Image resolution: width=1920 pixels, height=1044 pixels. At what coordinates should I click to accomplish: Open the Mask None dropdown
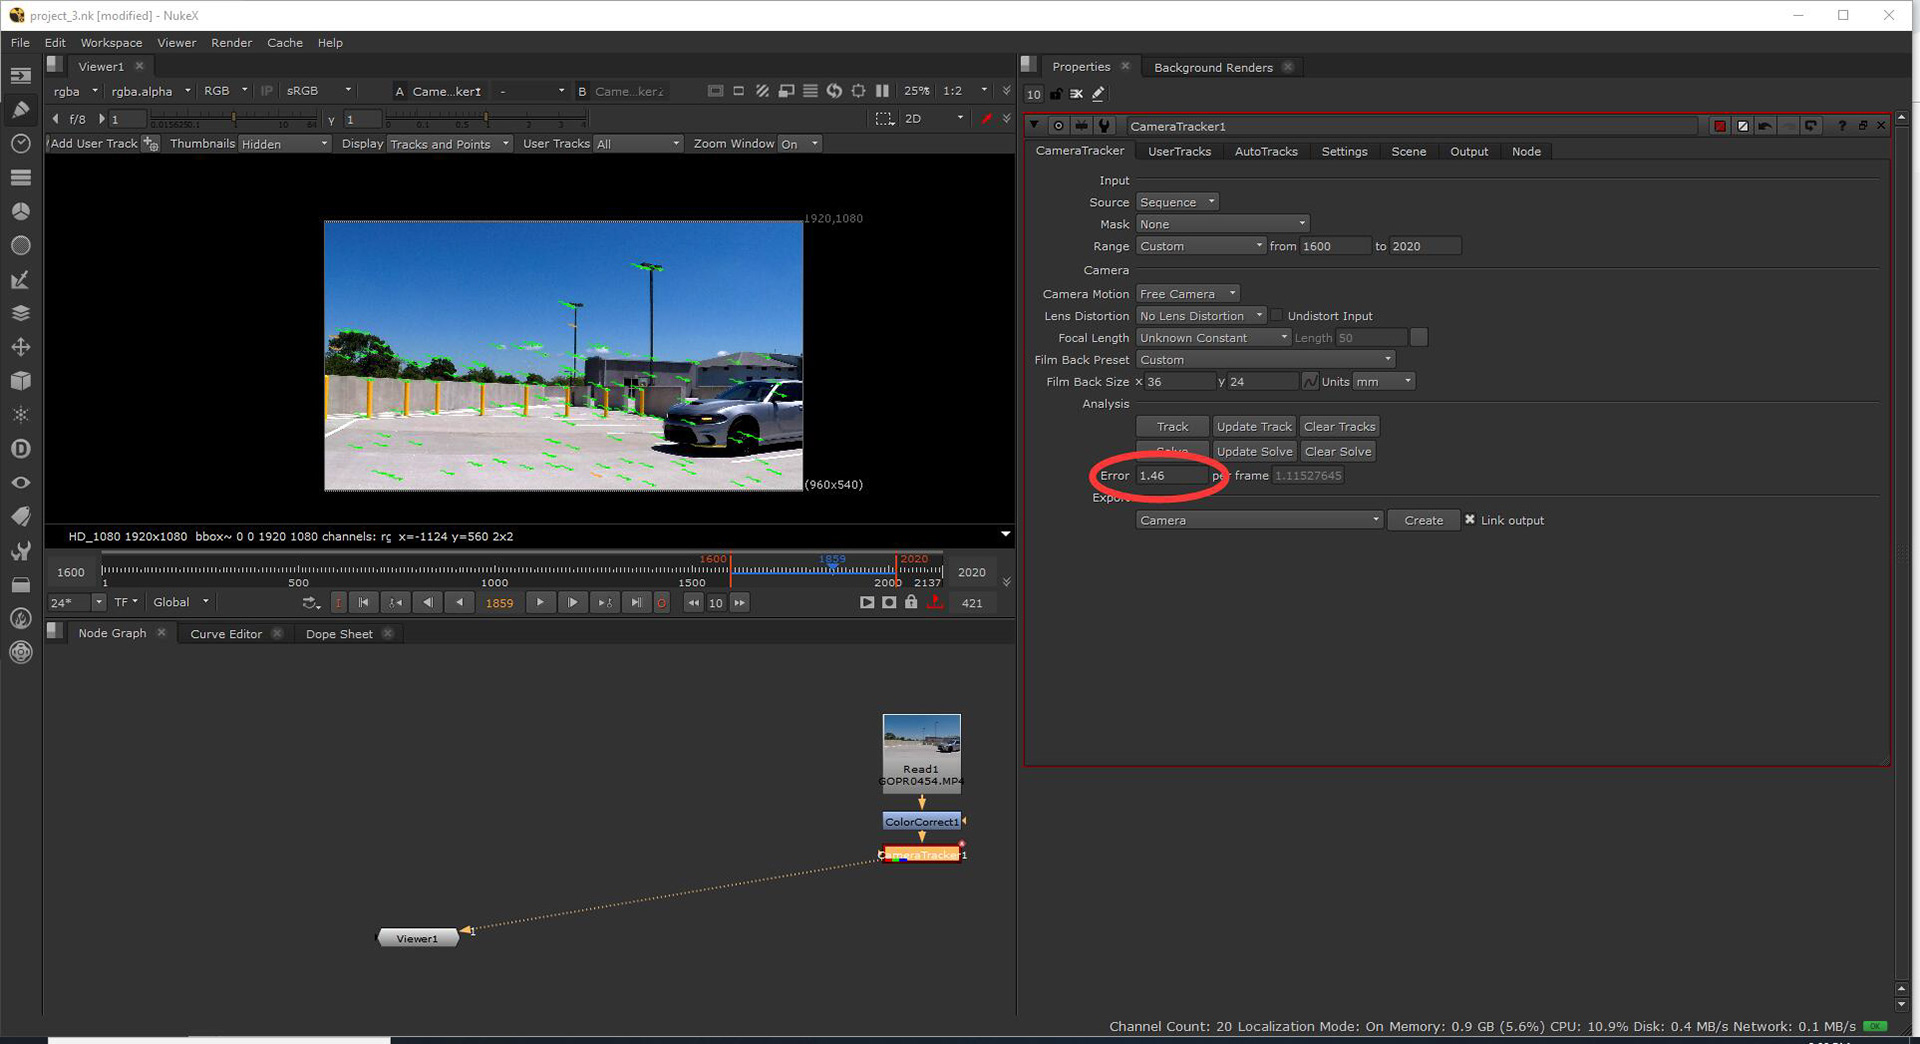point(1222,224)
